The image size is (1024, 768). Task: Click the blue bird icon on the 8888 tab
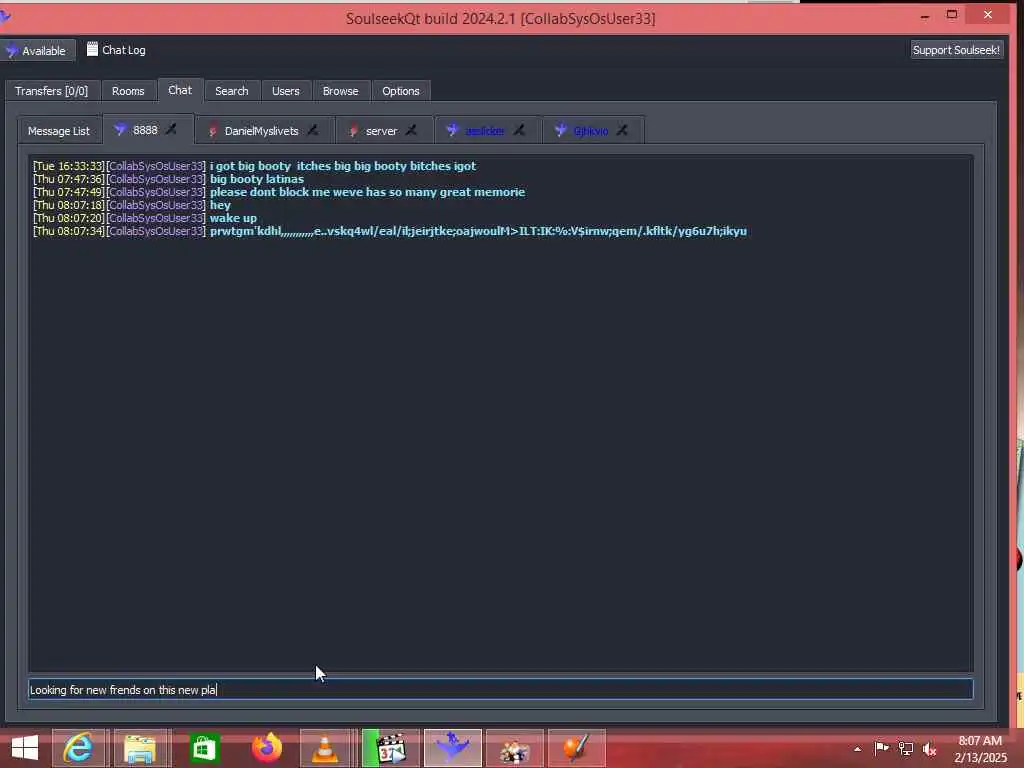click(120, 130)
